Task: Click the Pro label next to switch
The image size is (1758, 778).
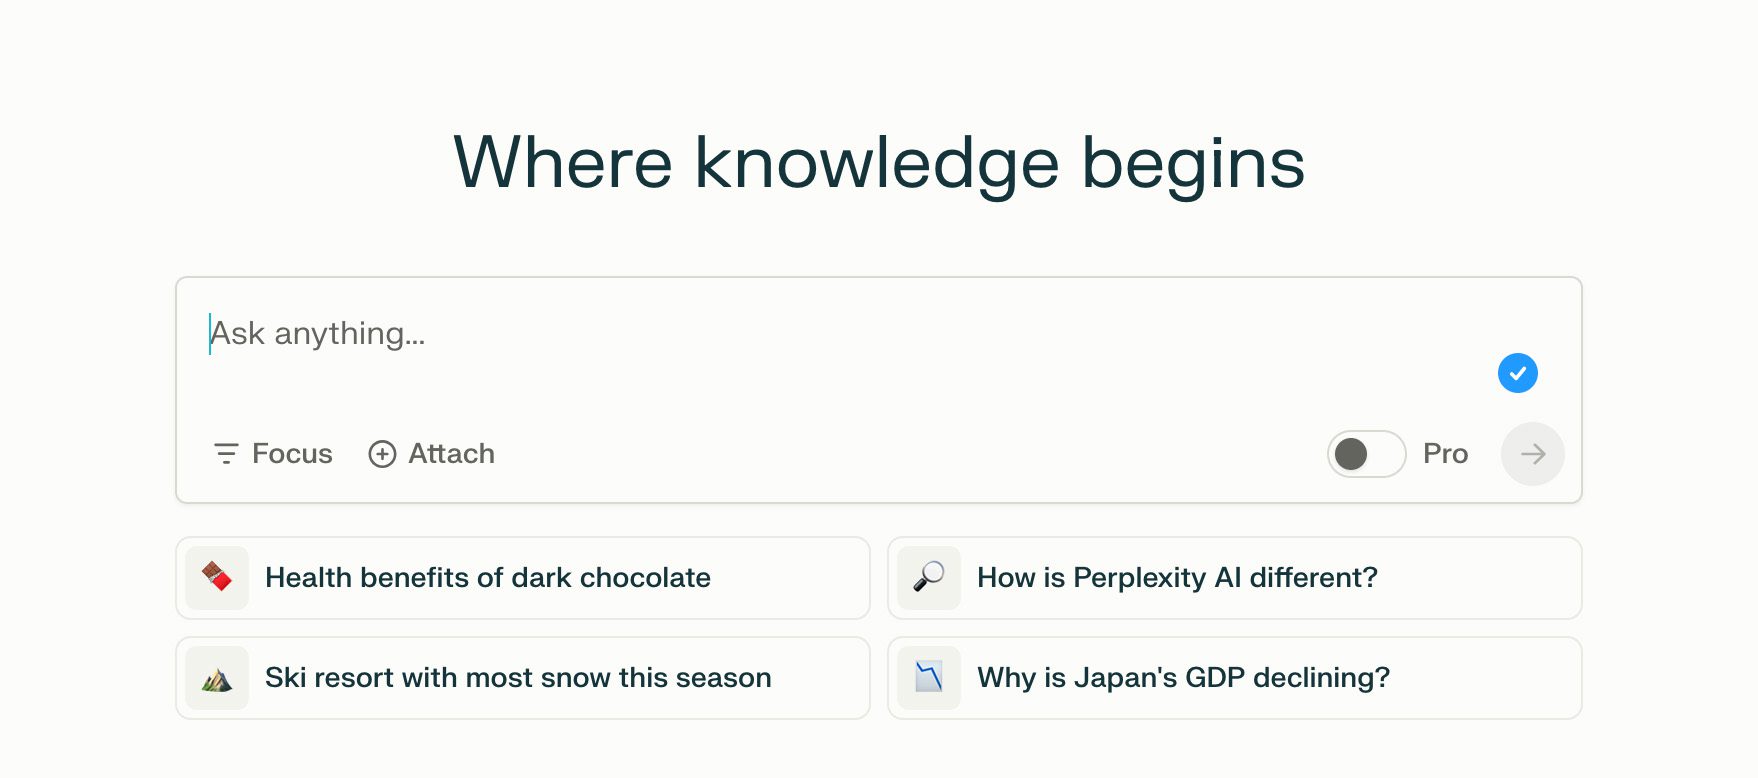Action: [1445, 454]
